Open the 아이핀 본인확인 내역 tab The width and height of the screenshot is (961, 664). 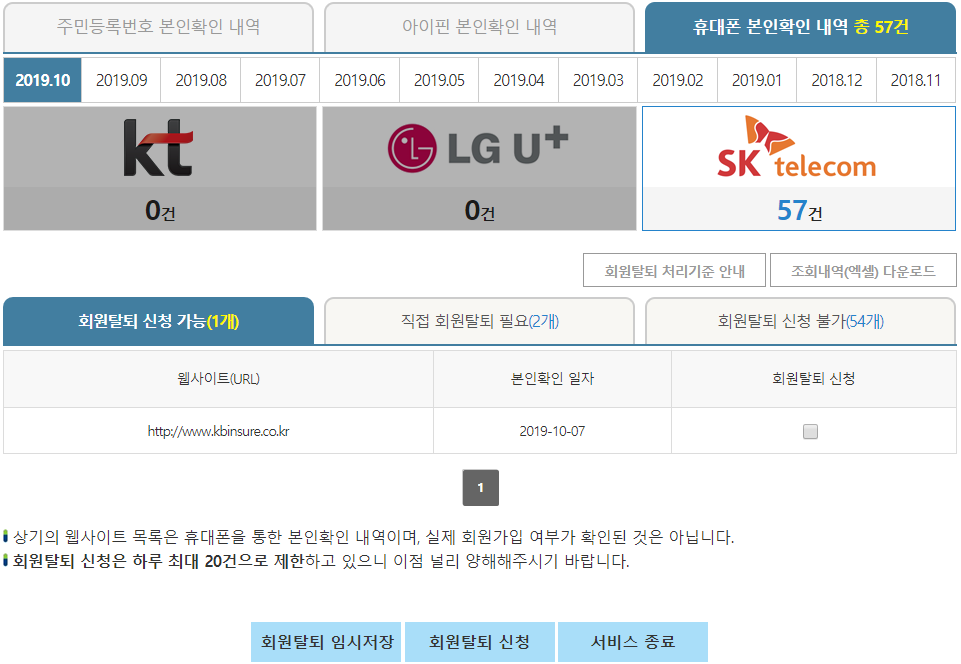click(x=479, y=27)
